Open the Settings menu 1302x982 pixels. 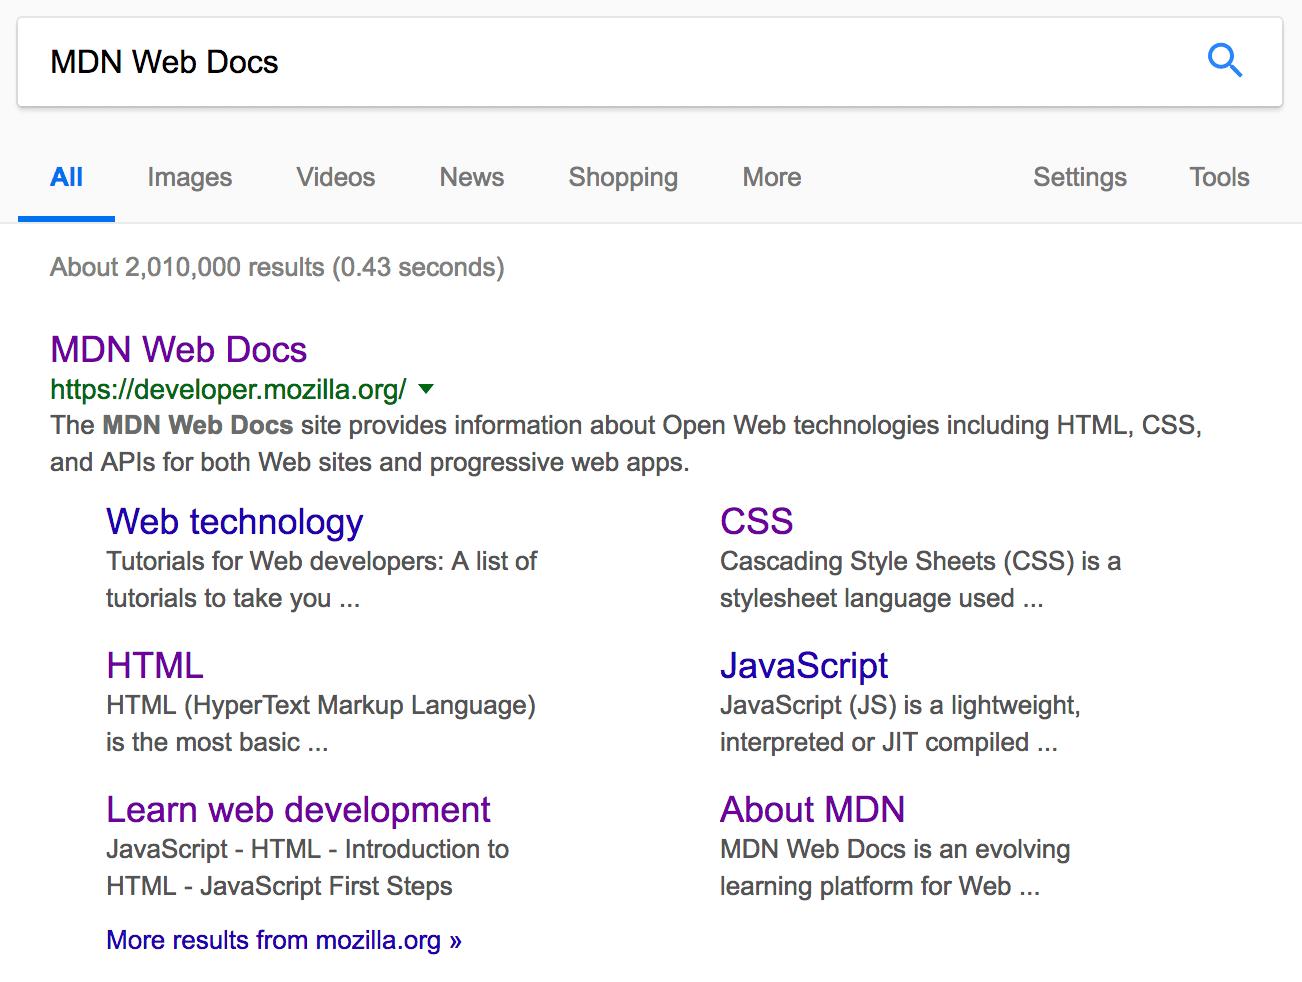[x=1080, y=177]
